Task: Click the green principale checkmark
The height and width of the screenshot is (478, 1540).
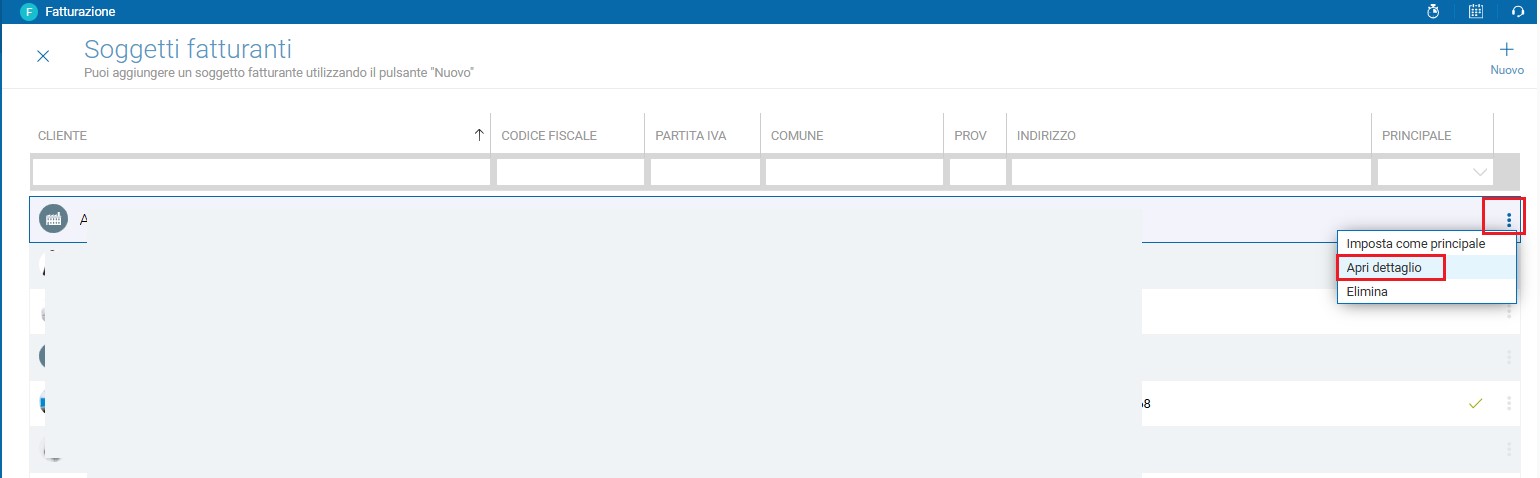Action: (x=1475, y=404)
